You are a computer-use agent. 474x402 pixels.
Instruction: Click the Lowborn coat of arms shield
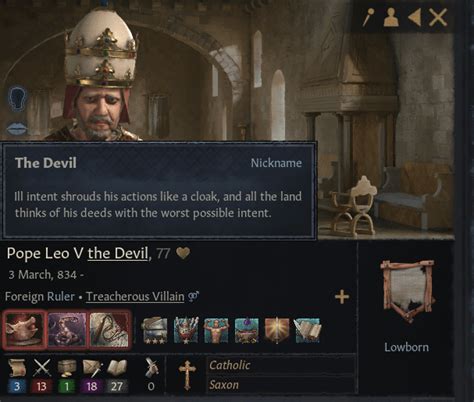click(408, 291)
